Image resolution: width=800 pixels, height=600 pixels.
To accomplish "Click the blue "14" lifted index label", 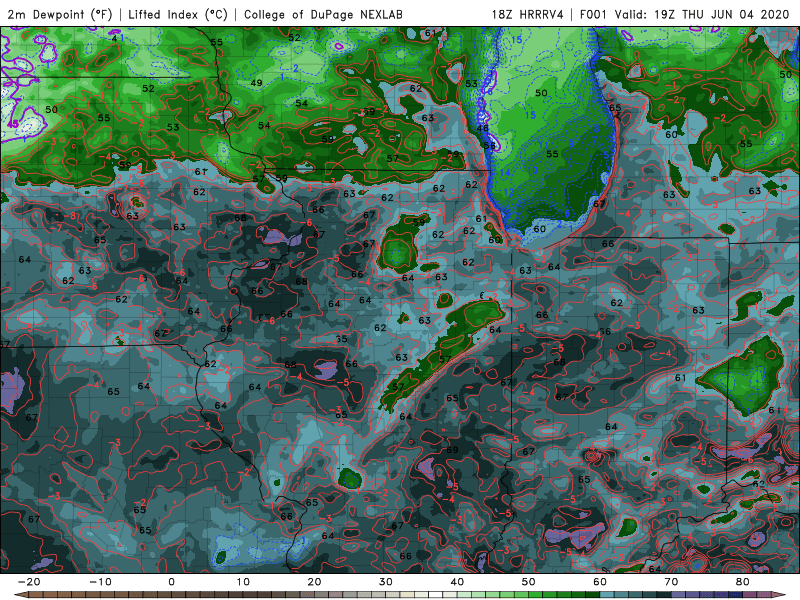I will tap(505, 172).
